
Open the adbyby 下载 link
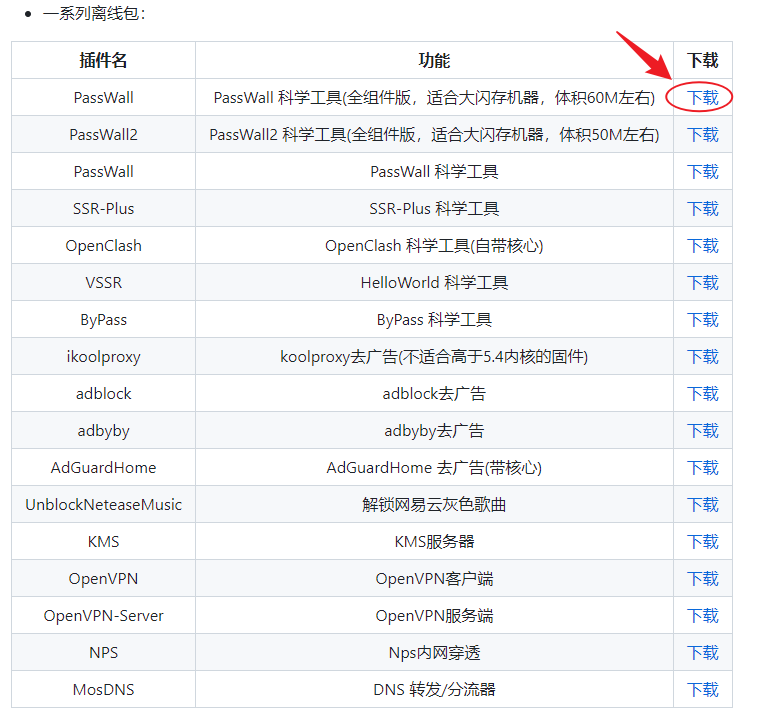click(702, 430)
